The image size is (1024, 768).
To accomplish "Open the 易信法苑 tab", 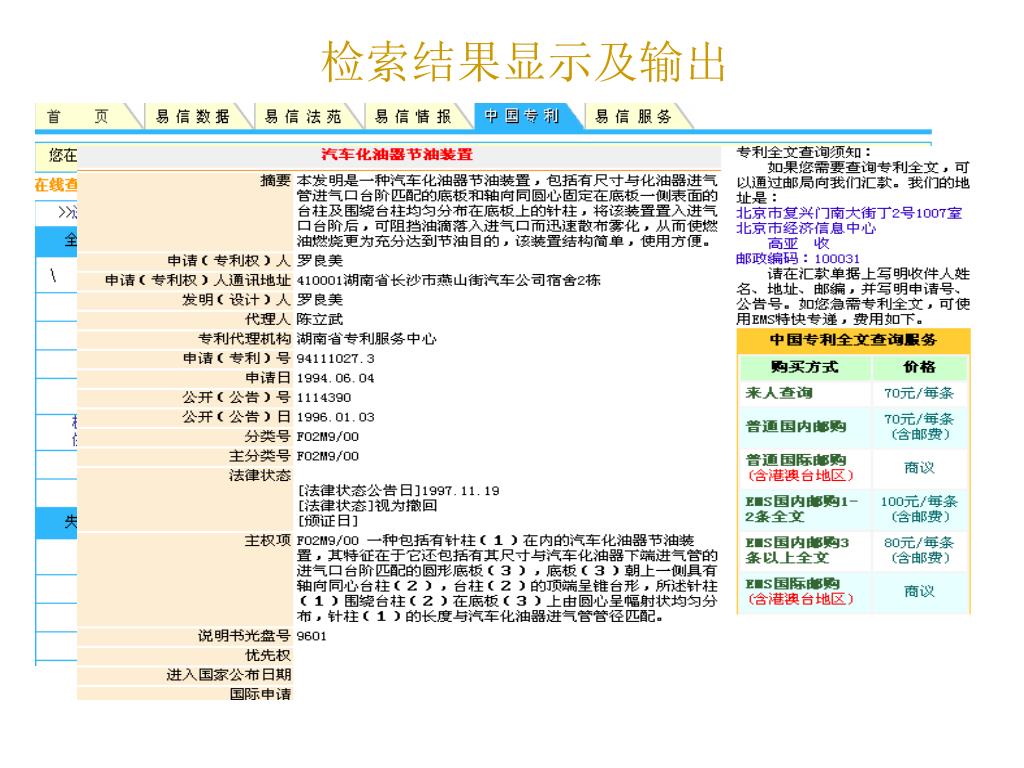I will [x=303, y=116].
